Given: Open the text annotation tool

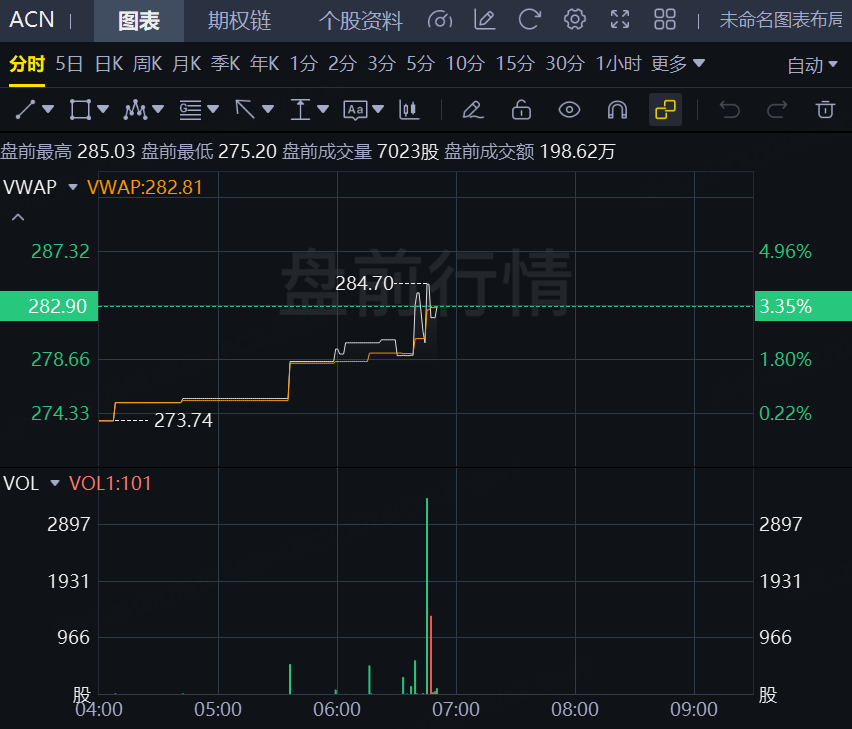Looking at the screenshot, I should click(358, 109).
